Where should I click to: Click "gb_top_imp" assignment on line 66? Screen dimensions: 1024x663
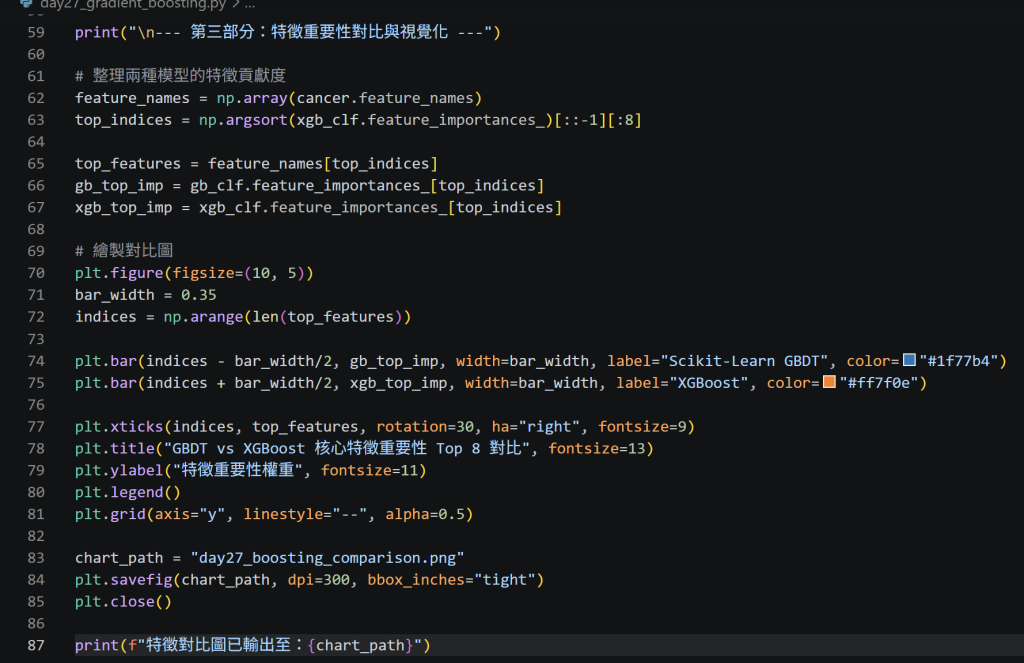120,186
